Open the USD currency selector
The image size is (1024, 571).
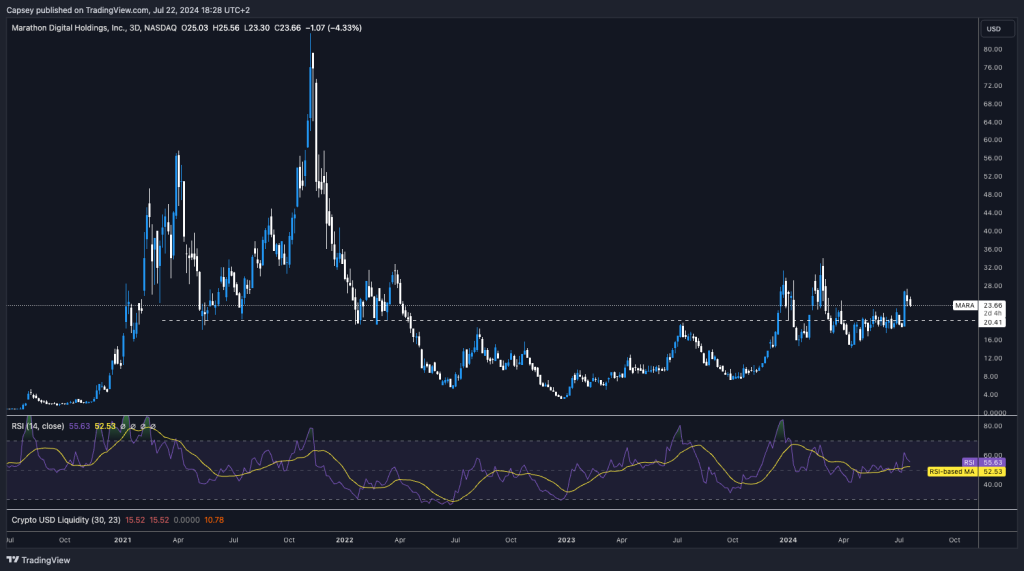tap(997, 29)
